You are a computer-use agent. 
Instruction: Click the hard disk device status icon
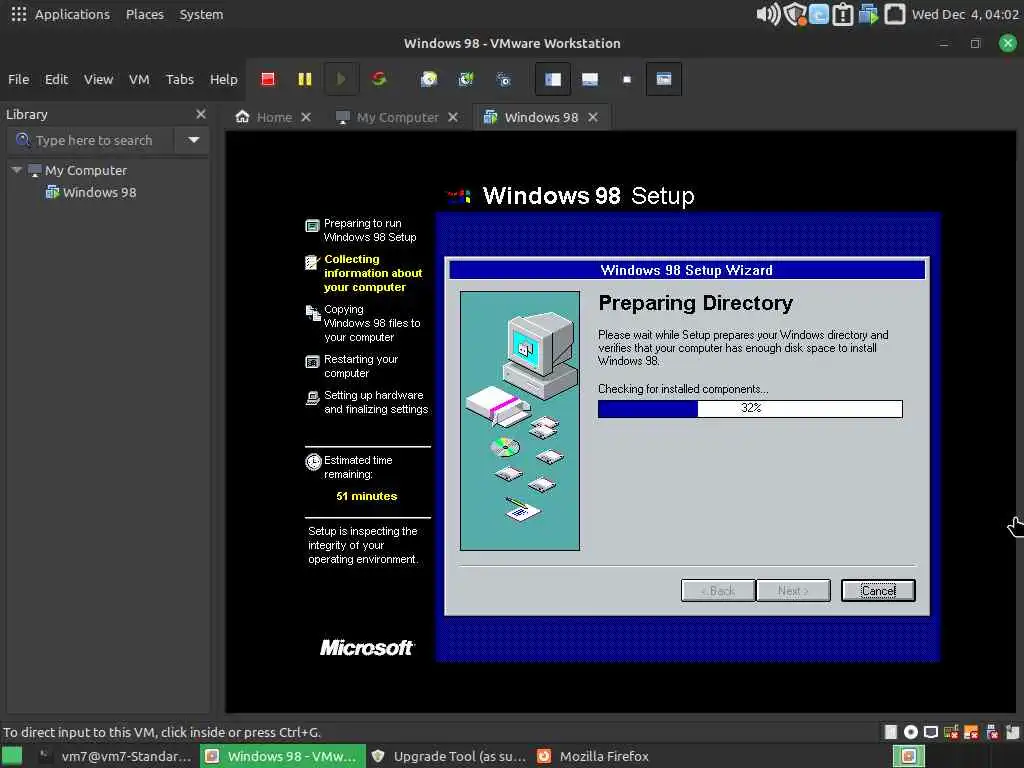pyautogui.click(x=891, y=732)
